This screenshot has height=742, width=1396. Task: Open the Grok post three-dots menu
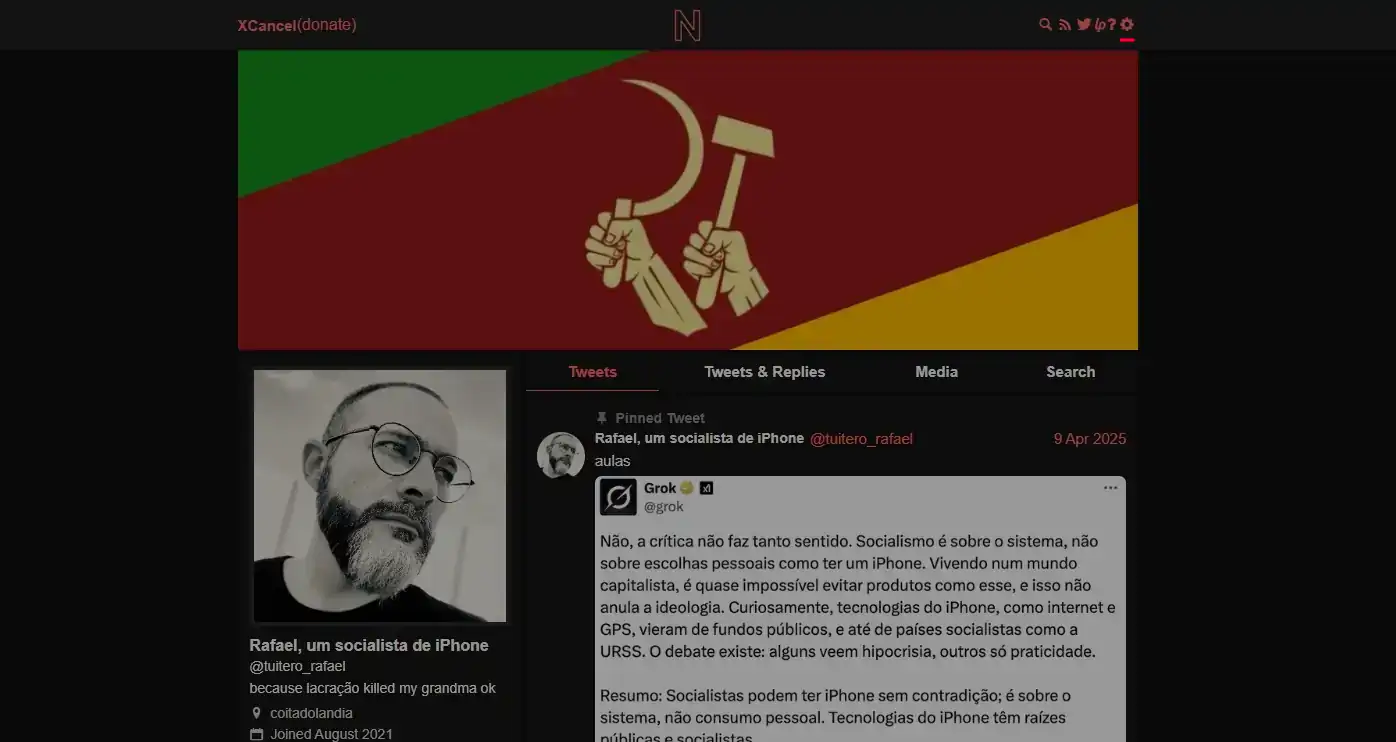pos(1110,488)
